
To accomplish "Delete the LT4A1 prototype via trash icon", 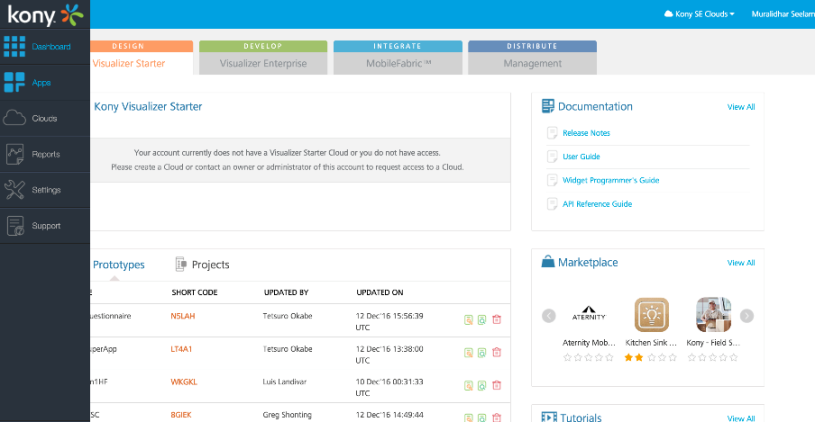I will tap(496, 352).
